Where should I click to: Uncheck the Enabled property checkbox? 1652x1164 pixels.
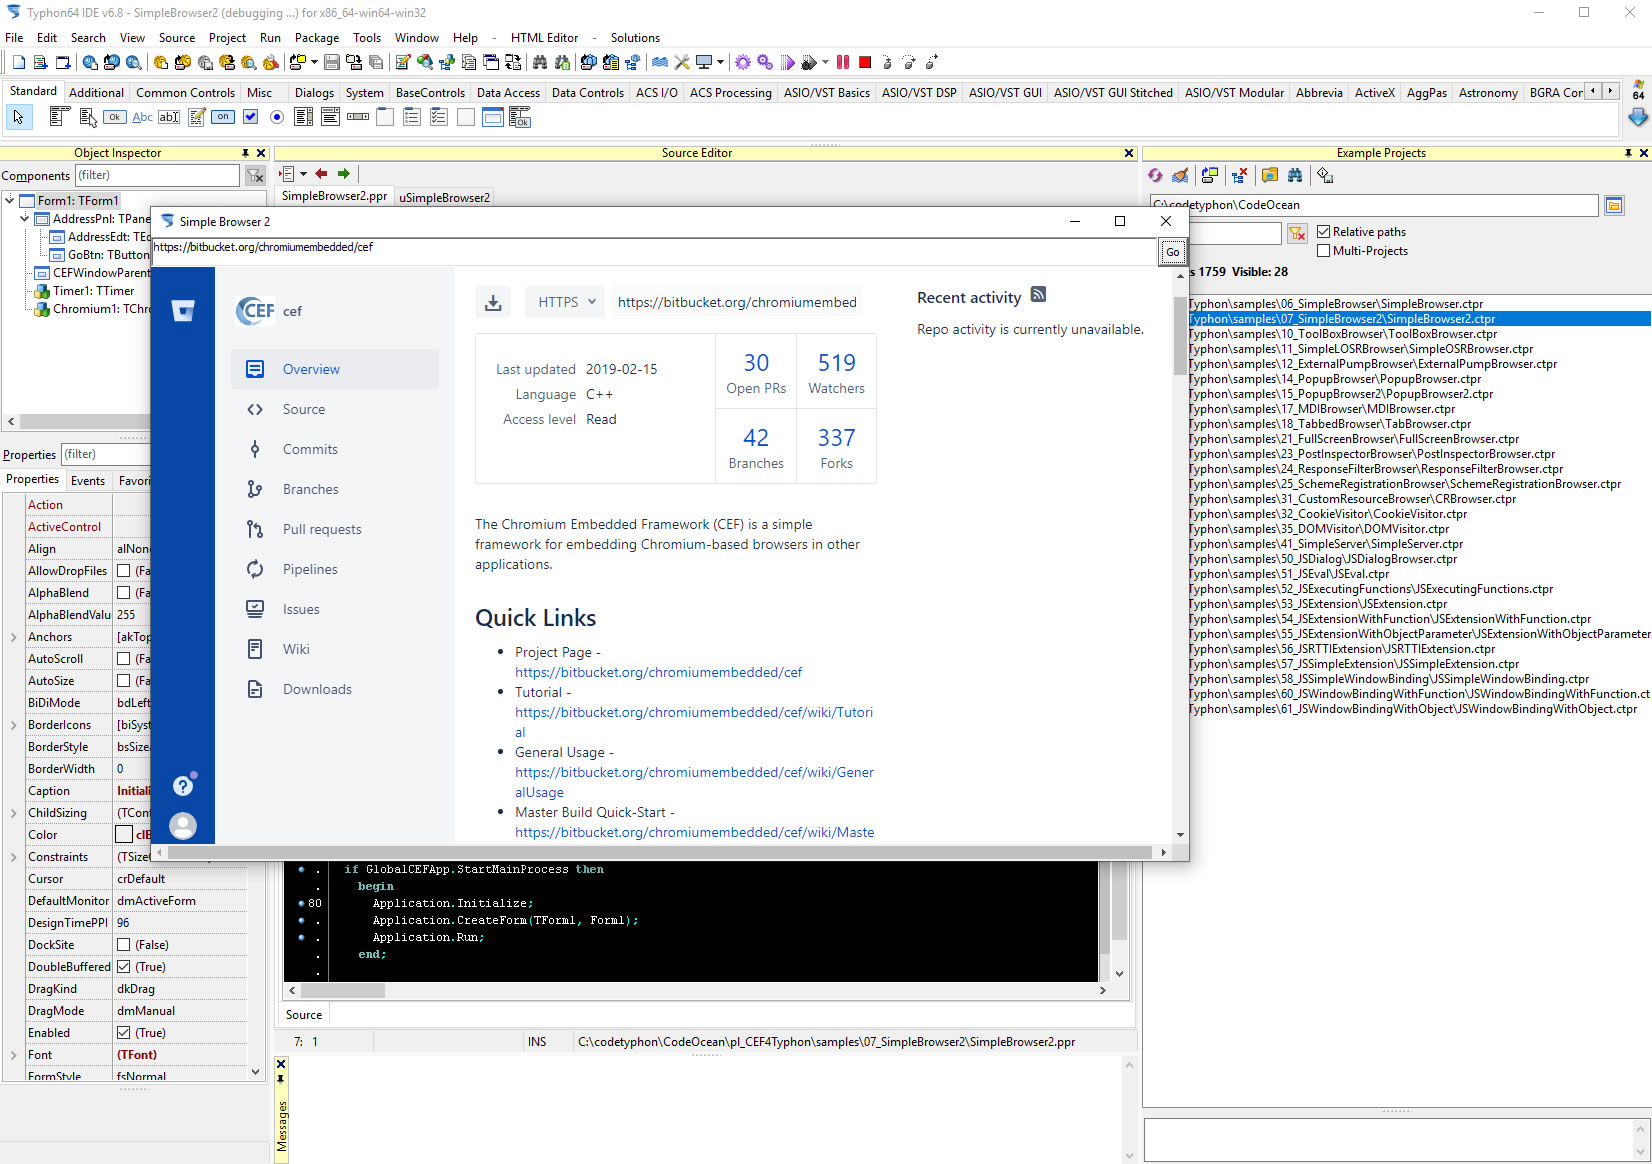coord(124,1033)
